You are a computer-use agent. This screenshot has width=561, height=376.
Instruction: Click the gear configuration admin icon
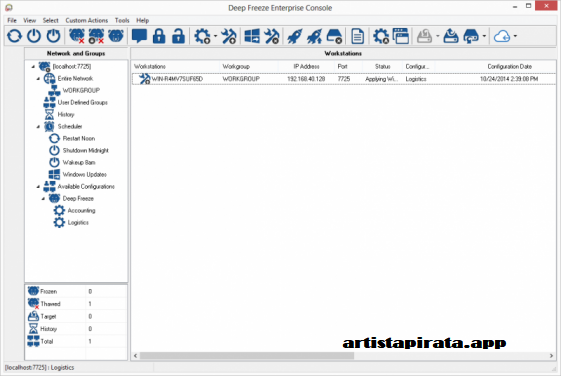381,36
